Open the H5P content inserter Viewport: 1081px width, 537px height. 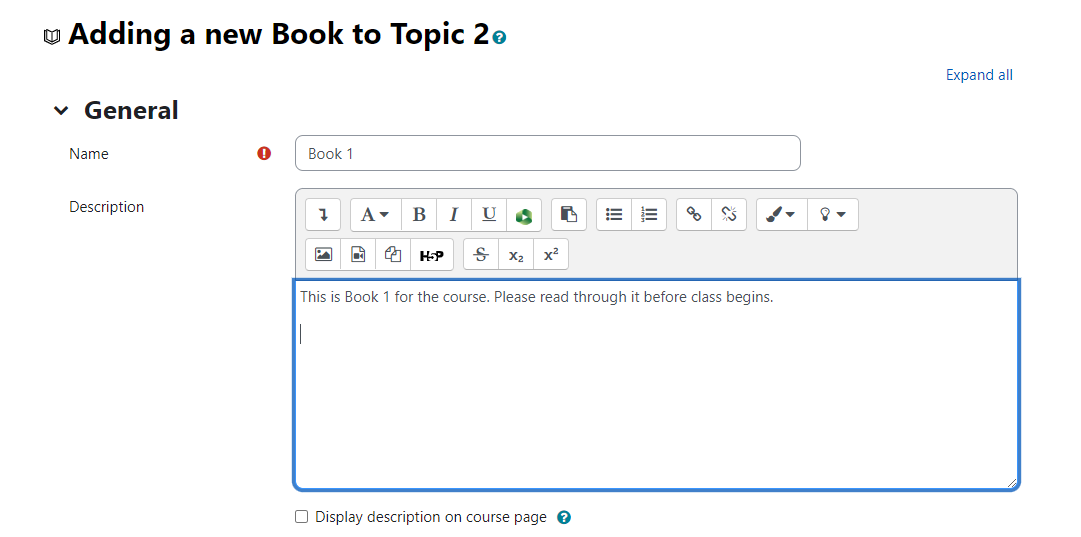(x=431, y=254)
